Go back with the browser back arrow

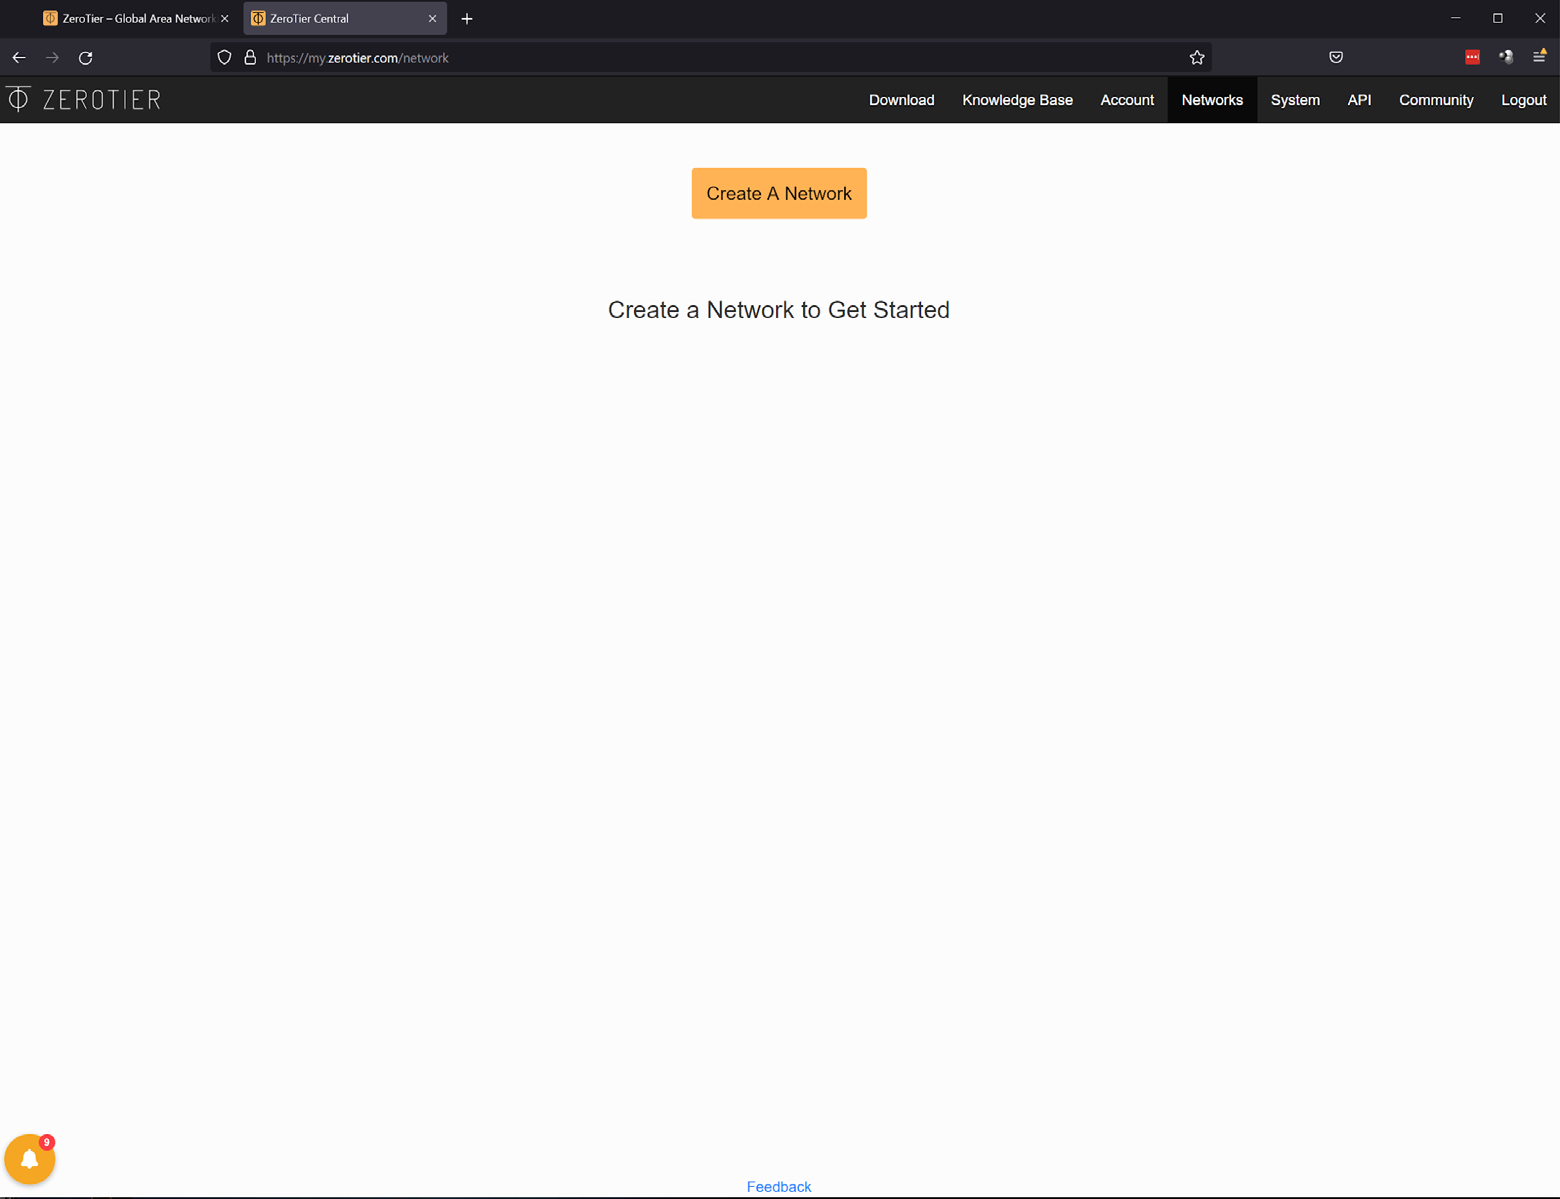(19, 58)
